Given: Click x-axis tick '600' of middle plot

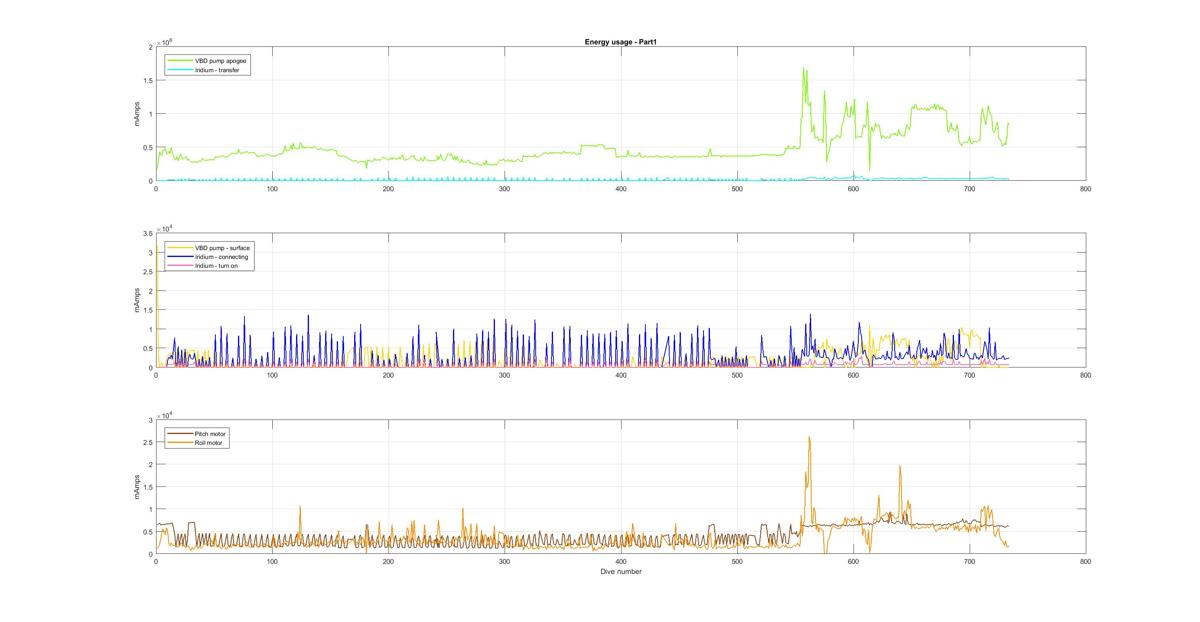Looking at the screenshot, I should coord(853,375).
